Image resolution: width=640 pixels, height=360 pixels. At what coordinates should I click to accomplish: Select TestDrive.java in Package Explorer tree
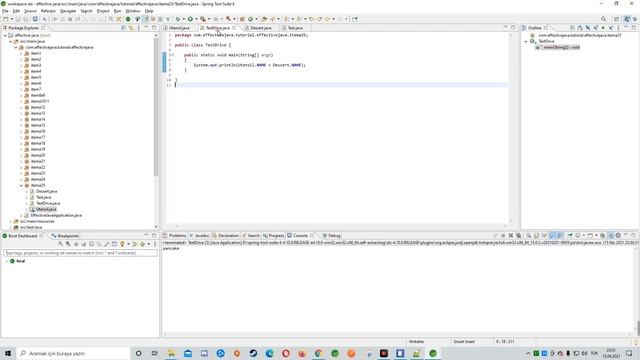[48, 203]
